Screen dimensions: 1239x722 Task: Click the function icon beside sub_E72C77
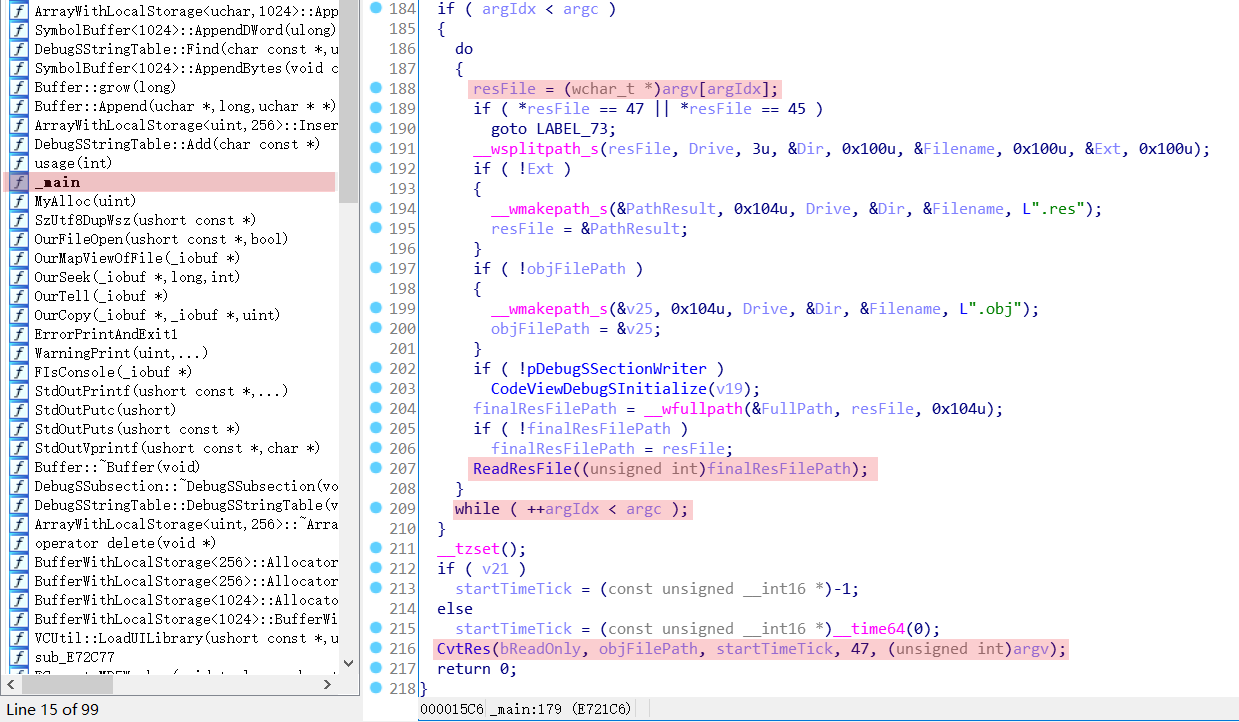tap(18, 657)
